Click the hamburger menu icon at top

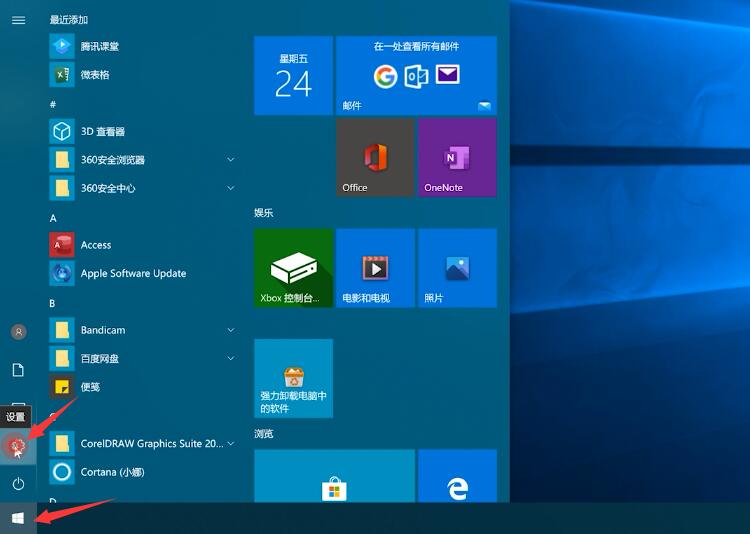[x=18, y=20]
